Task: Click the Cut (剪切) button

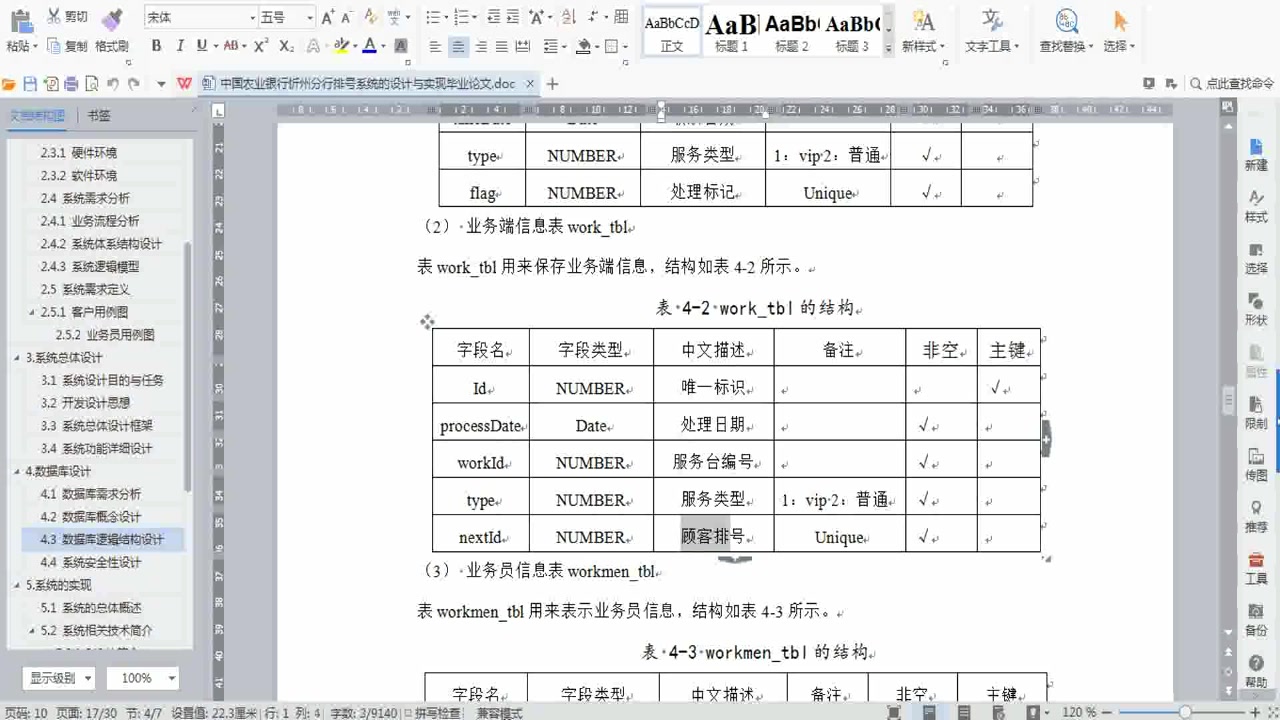Action: [67, 17]
